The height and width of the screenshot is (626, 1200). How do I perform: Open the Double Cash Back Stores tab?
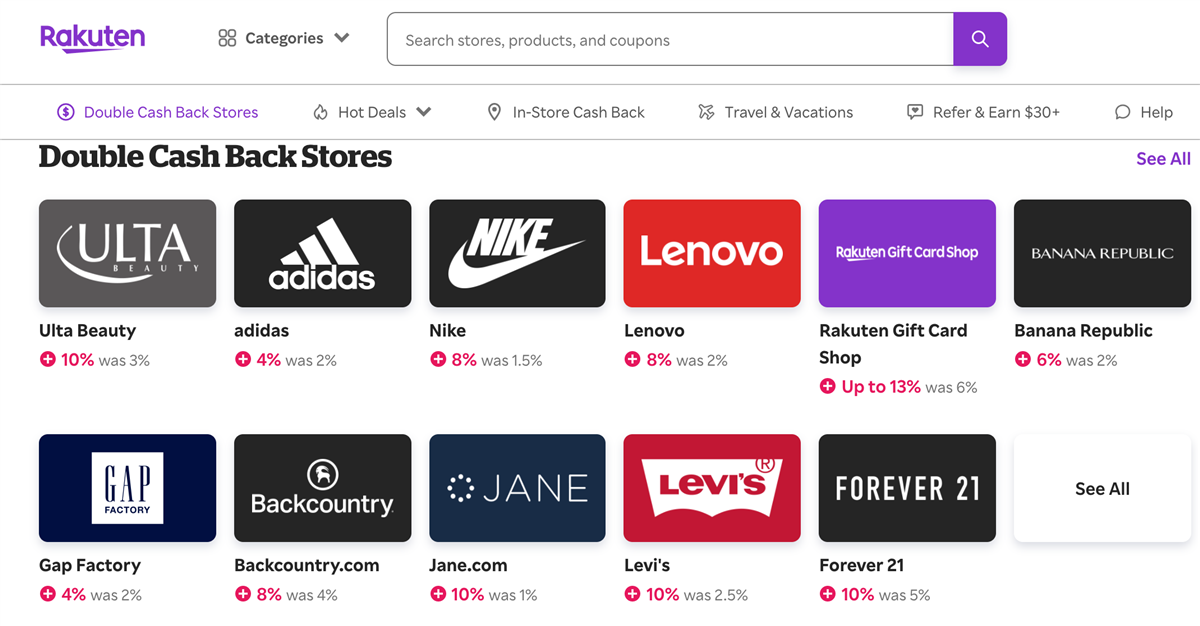(x=170, y=112)
